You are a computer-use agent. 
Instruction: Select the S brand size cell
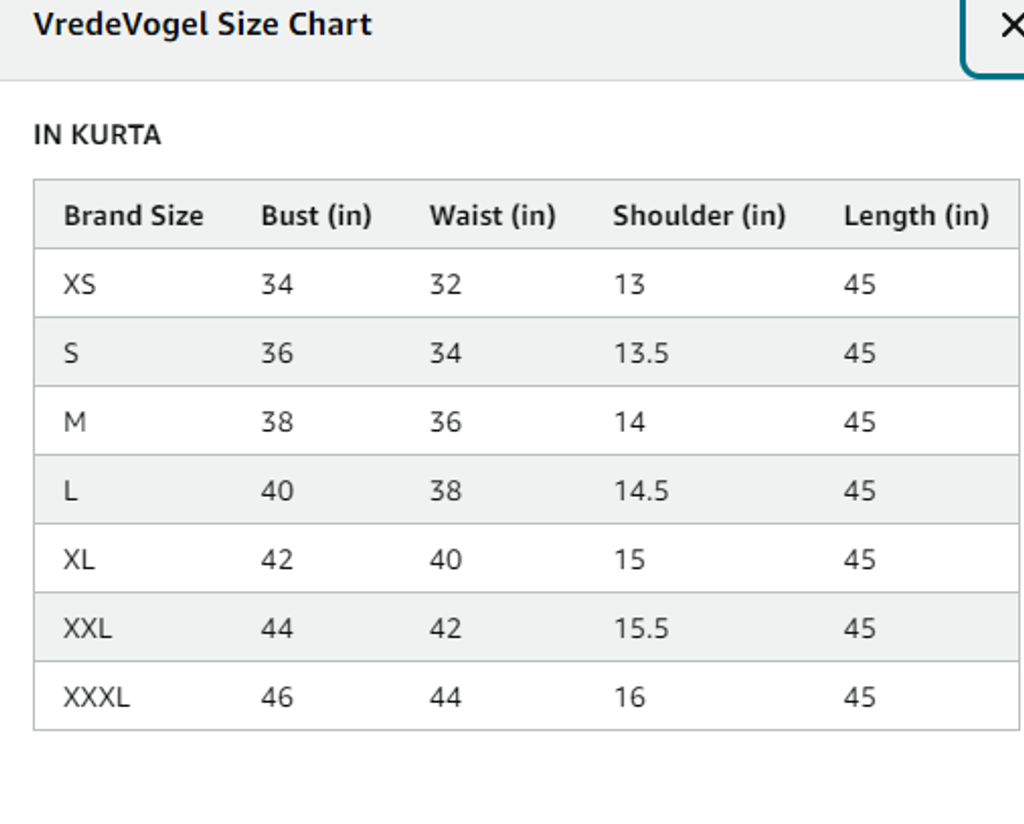(x=71, y=354)
